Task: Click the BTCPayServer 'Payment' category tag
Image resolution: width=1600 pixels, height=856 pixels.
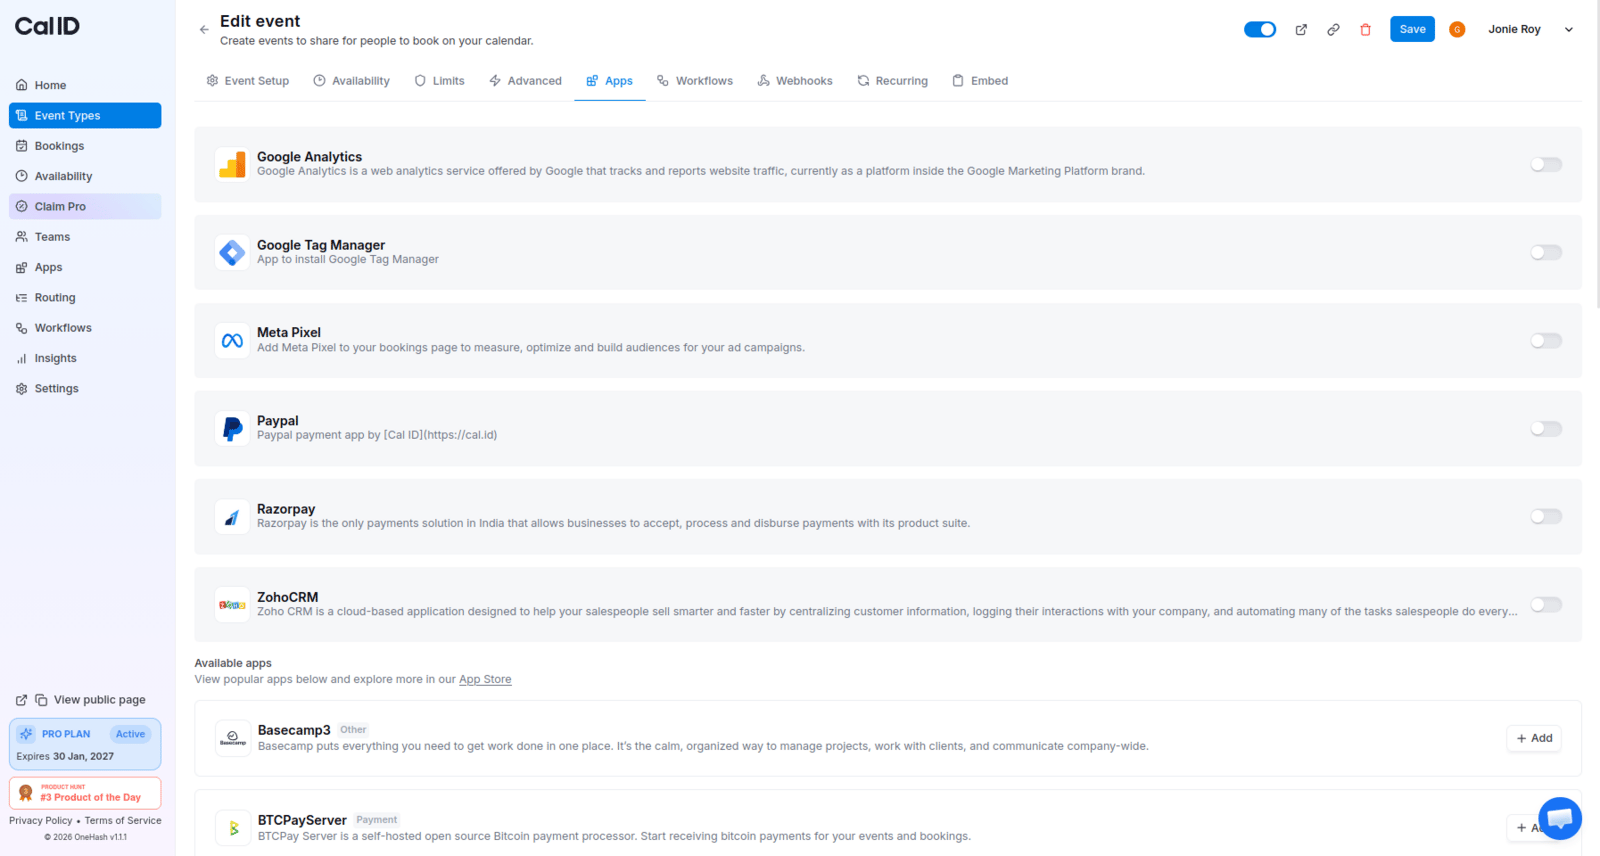Action: pyautogui.click(x=377, y=820)
